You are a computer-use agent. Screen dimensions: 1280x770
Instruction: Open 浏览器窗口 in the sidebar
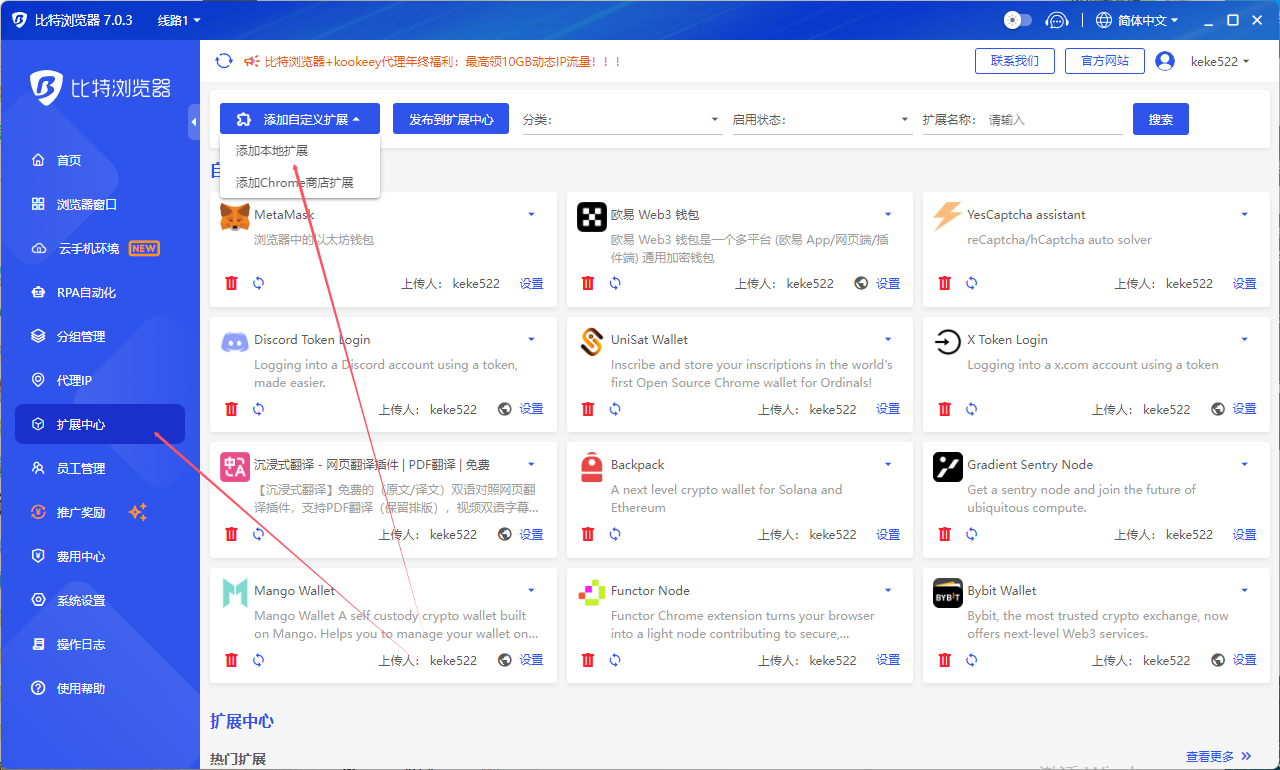87,205
